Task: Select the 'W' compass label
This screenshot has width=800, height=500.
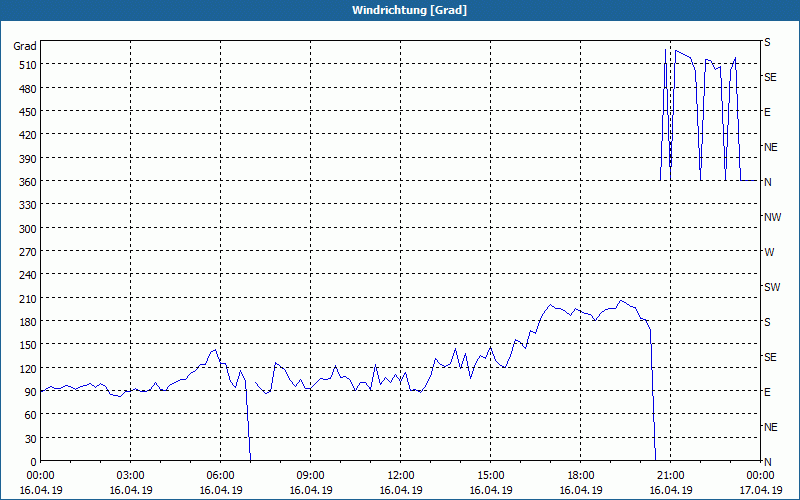Action: [x=769, y=252]
